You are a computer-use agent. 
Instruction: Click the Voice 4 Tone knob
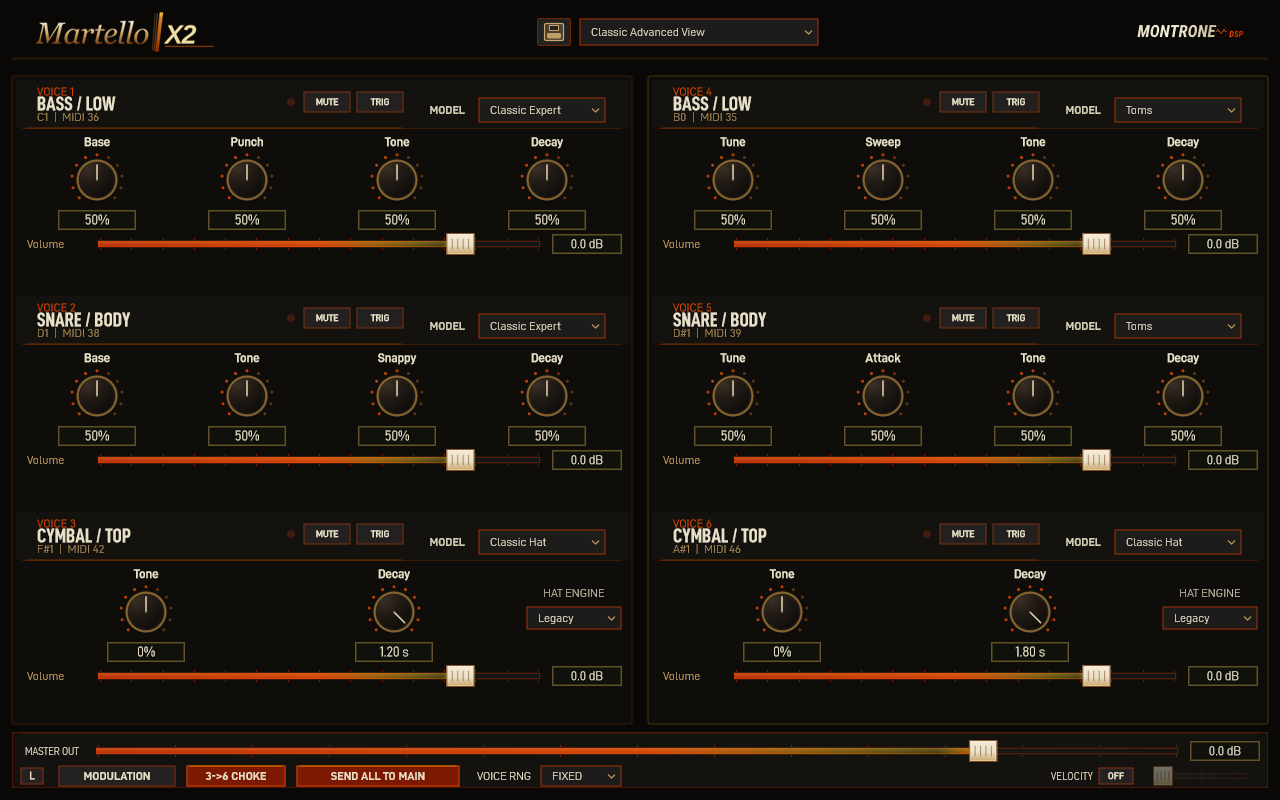(x=1033, y=180)
